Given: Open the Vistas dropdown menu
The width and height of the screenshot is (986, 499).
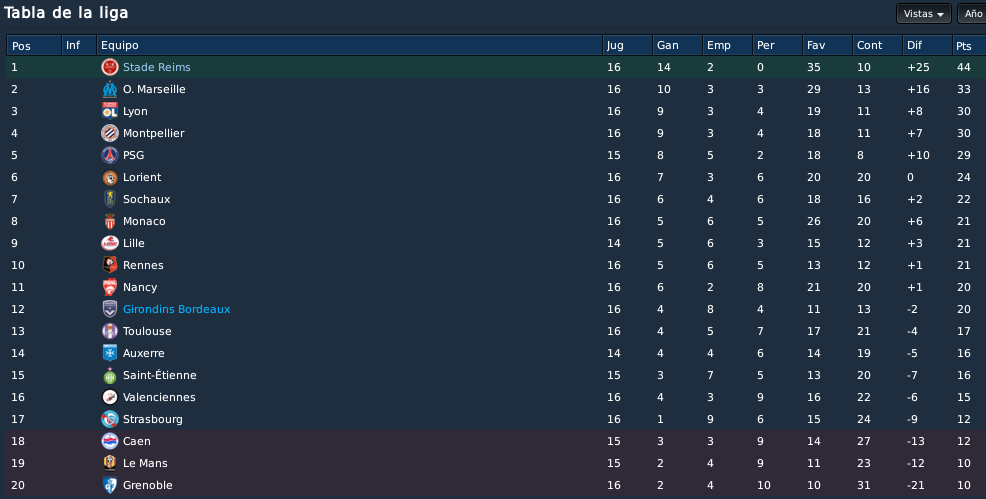Looking at the screenshot, I should [x=924, y=14].
